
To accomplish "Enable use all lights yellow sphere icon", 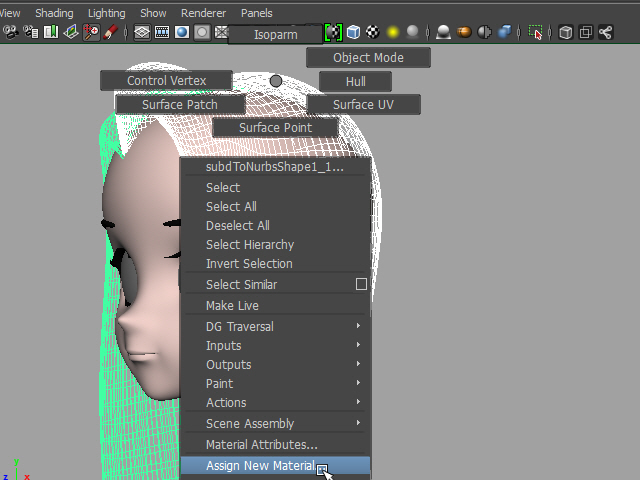I will point(393,32).
